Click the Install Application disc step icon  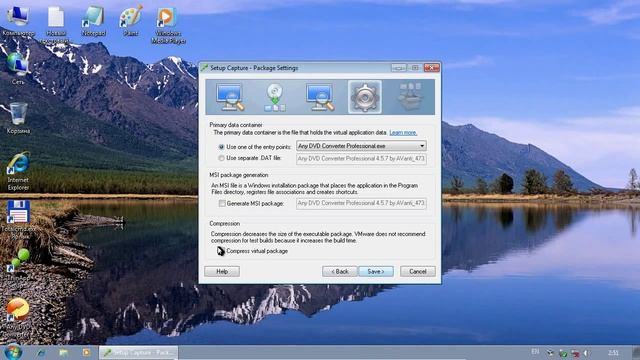275,97
